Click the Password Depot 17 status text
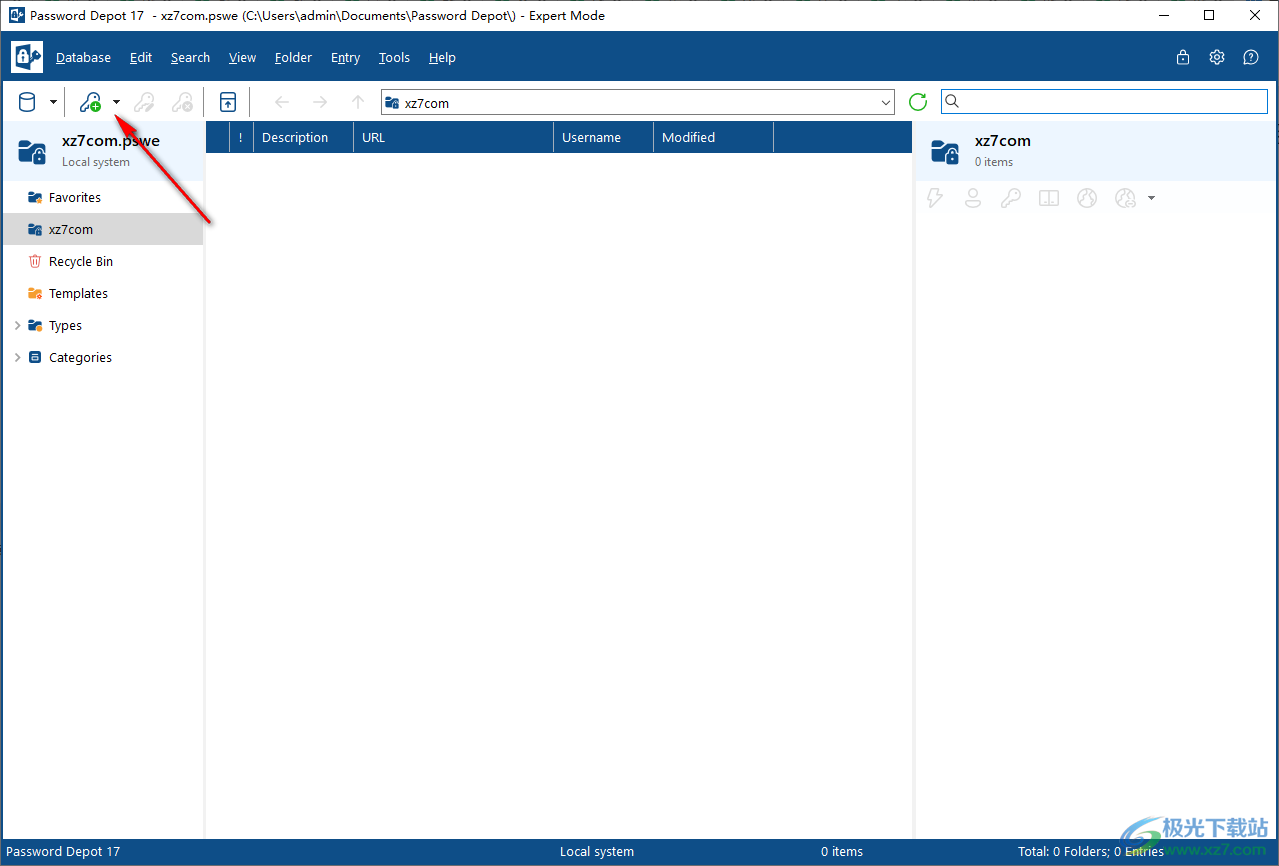This screenshot has width=1279, height=866. click(63, 852)
